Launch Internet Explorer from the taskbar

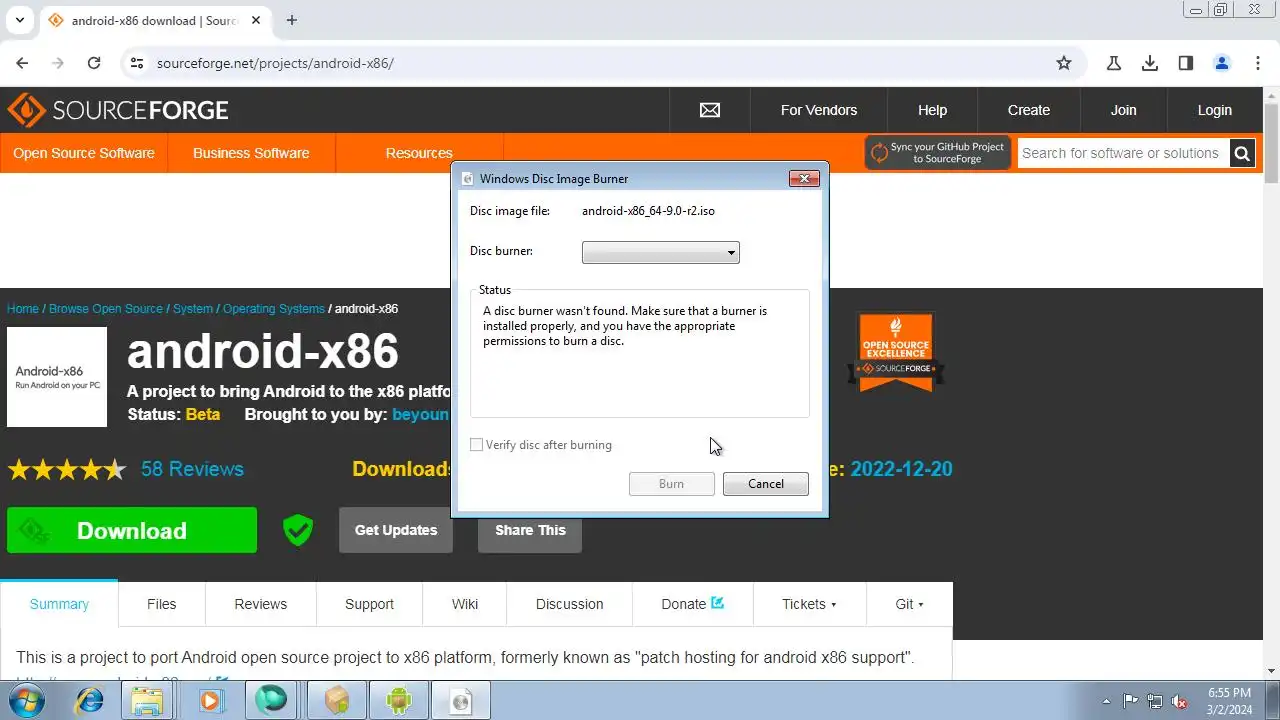(x=89, y=701)
